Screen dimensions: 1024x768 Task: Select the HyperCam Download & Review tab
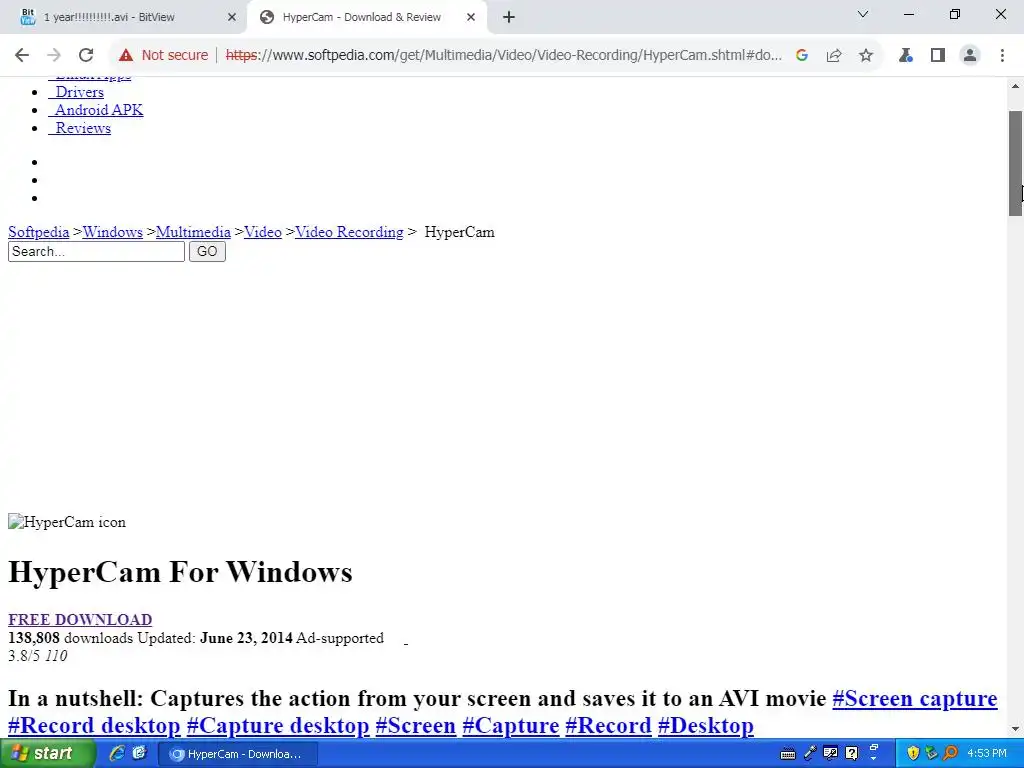tap(368, 17)
